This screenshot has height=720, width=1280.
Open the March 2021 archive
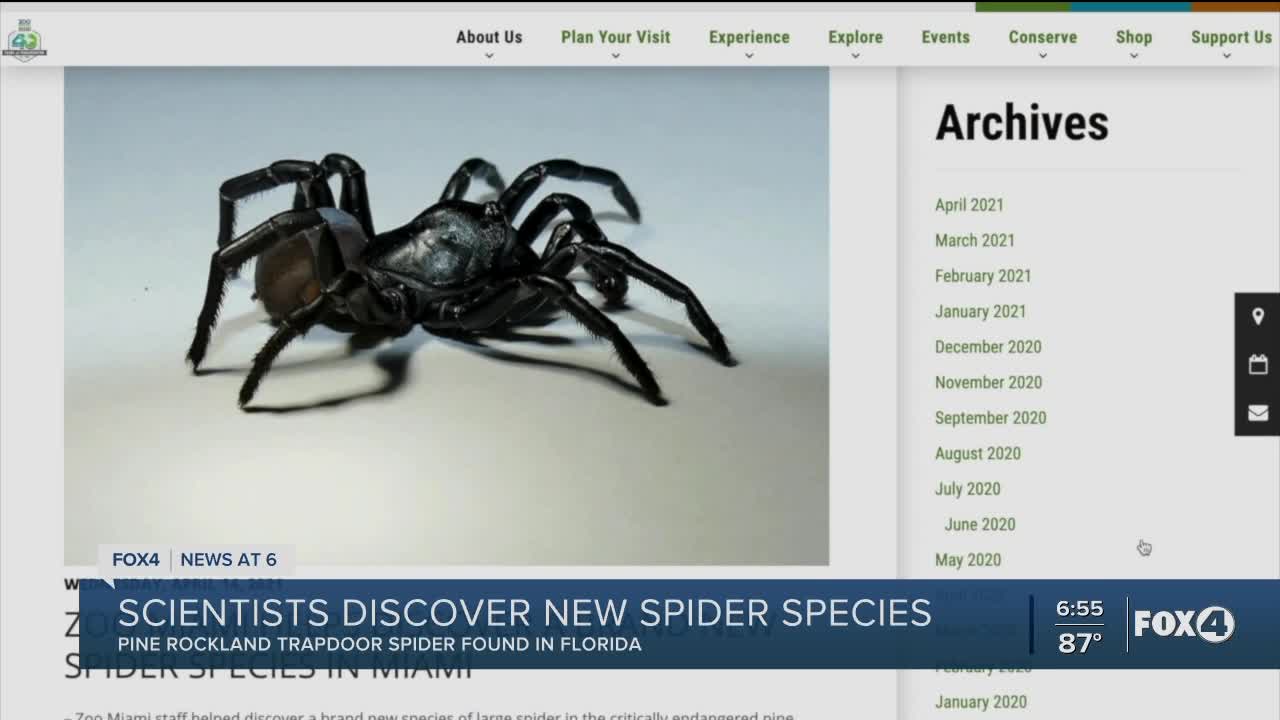(974, 240)
